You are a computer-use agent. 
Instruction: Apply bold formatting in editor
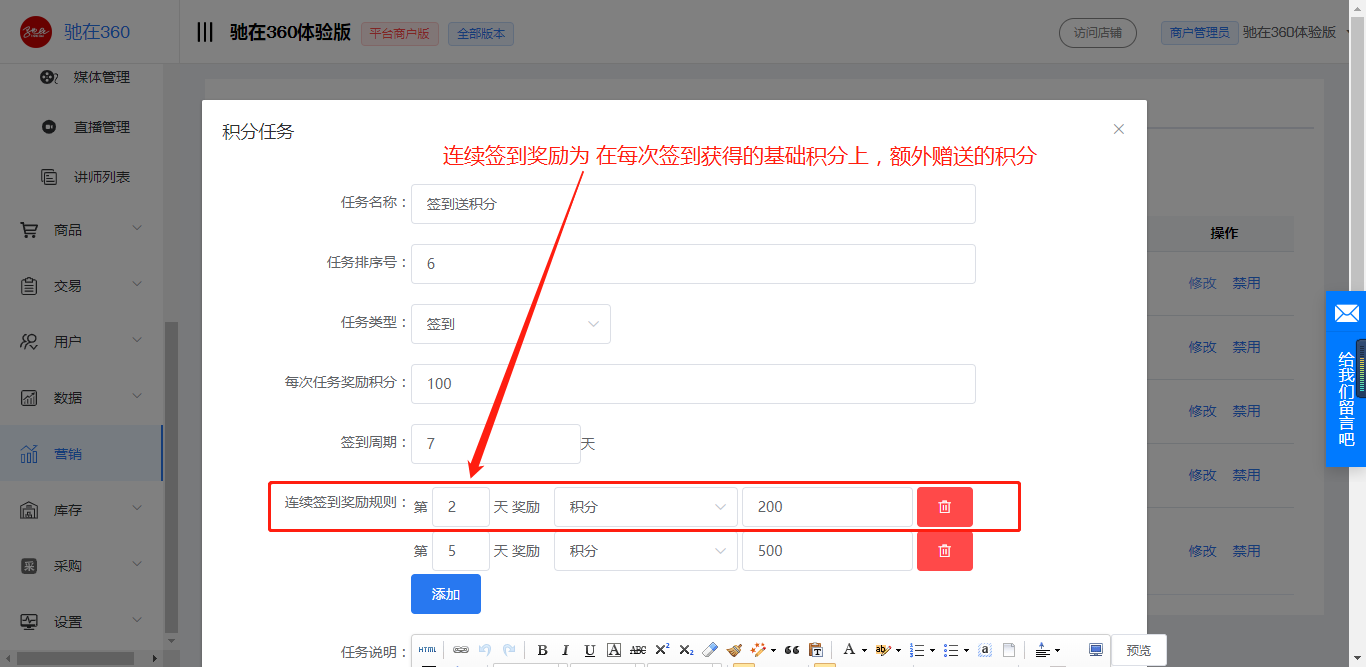point(542,650)
